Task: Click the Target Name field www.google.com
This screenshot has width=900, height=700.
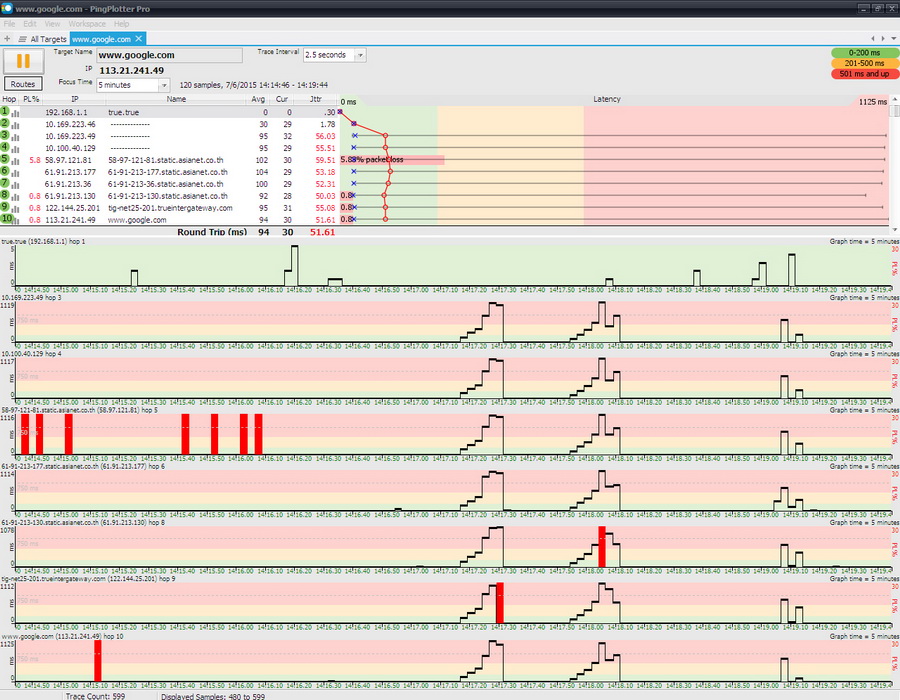Action: coord(168,55)
